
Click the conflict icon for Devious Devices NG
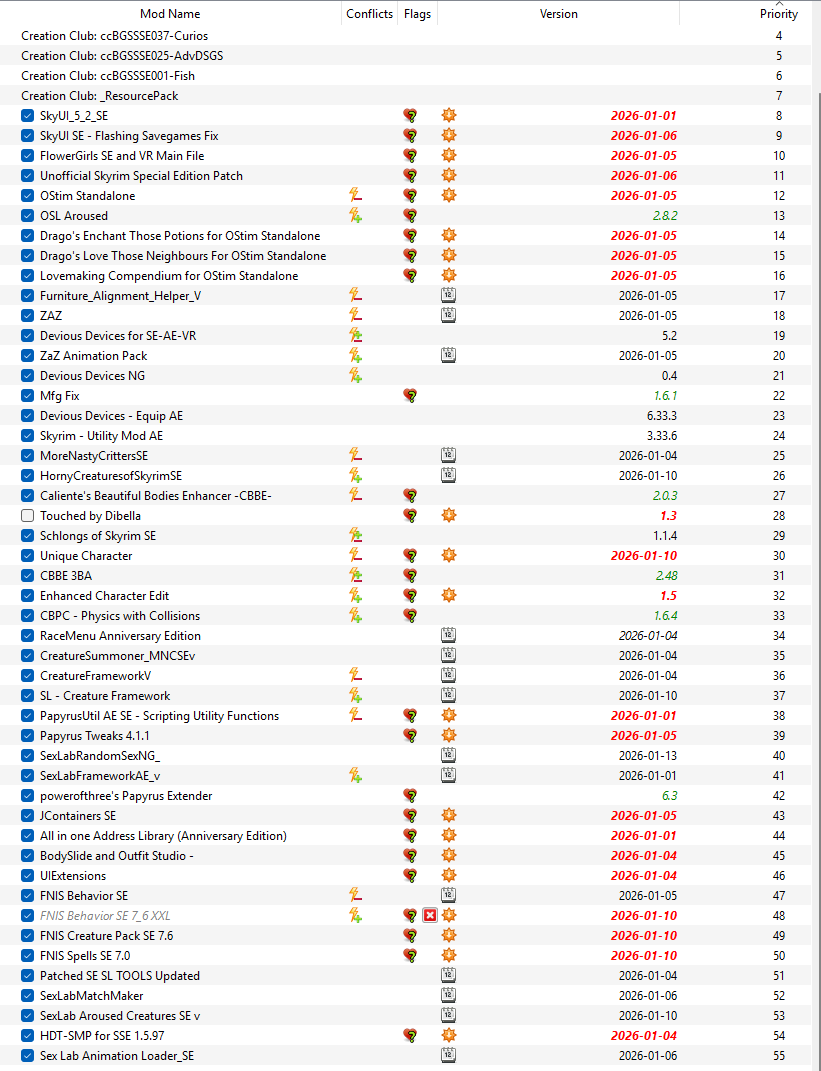click(355, 375)
